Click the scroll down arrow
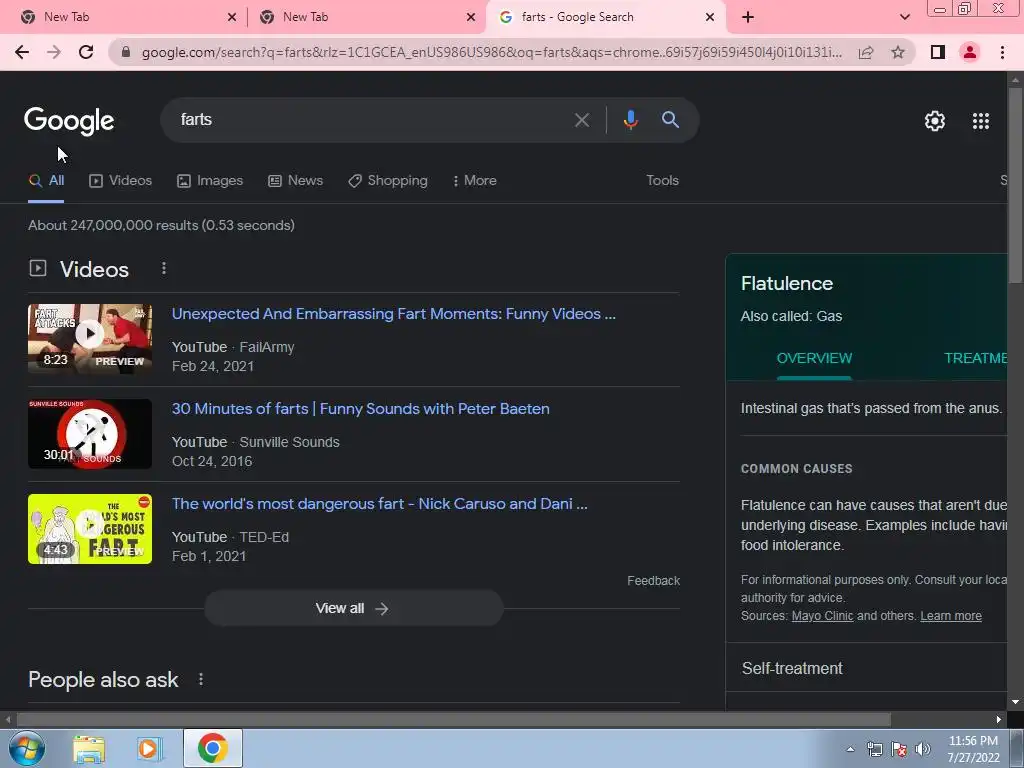The height and width of the screenshot is (768, 1024). (x=1016, y=703)
